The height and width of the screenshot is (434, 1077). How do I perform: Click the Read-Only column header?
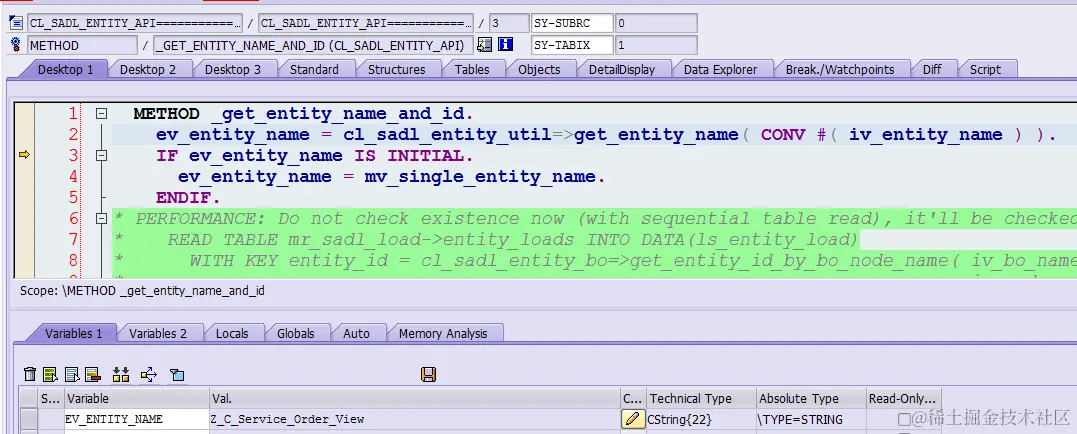click(x=903, y=398)
